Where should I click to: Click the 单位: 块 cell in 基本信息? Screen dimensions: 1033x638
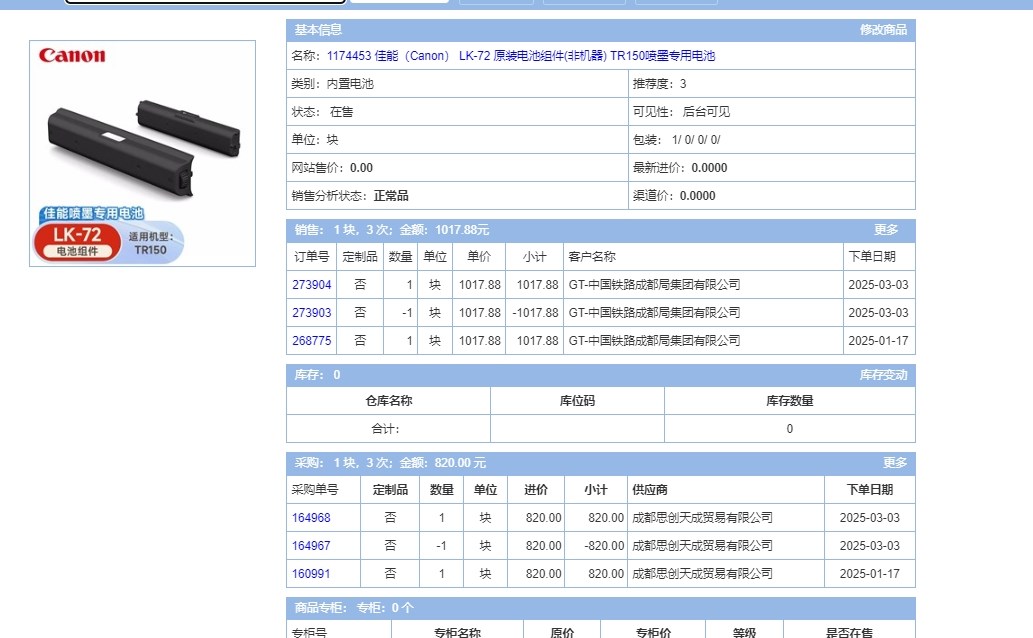(x=457, y=140)
